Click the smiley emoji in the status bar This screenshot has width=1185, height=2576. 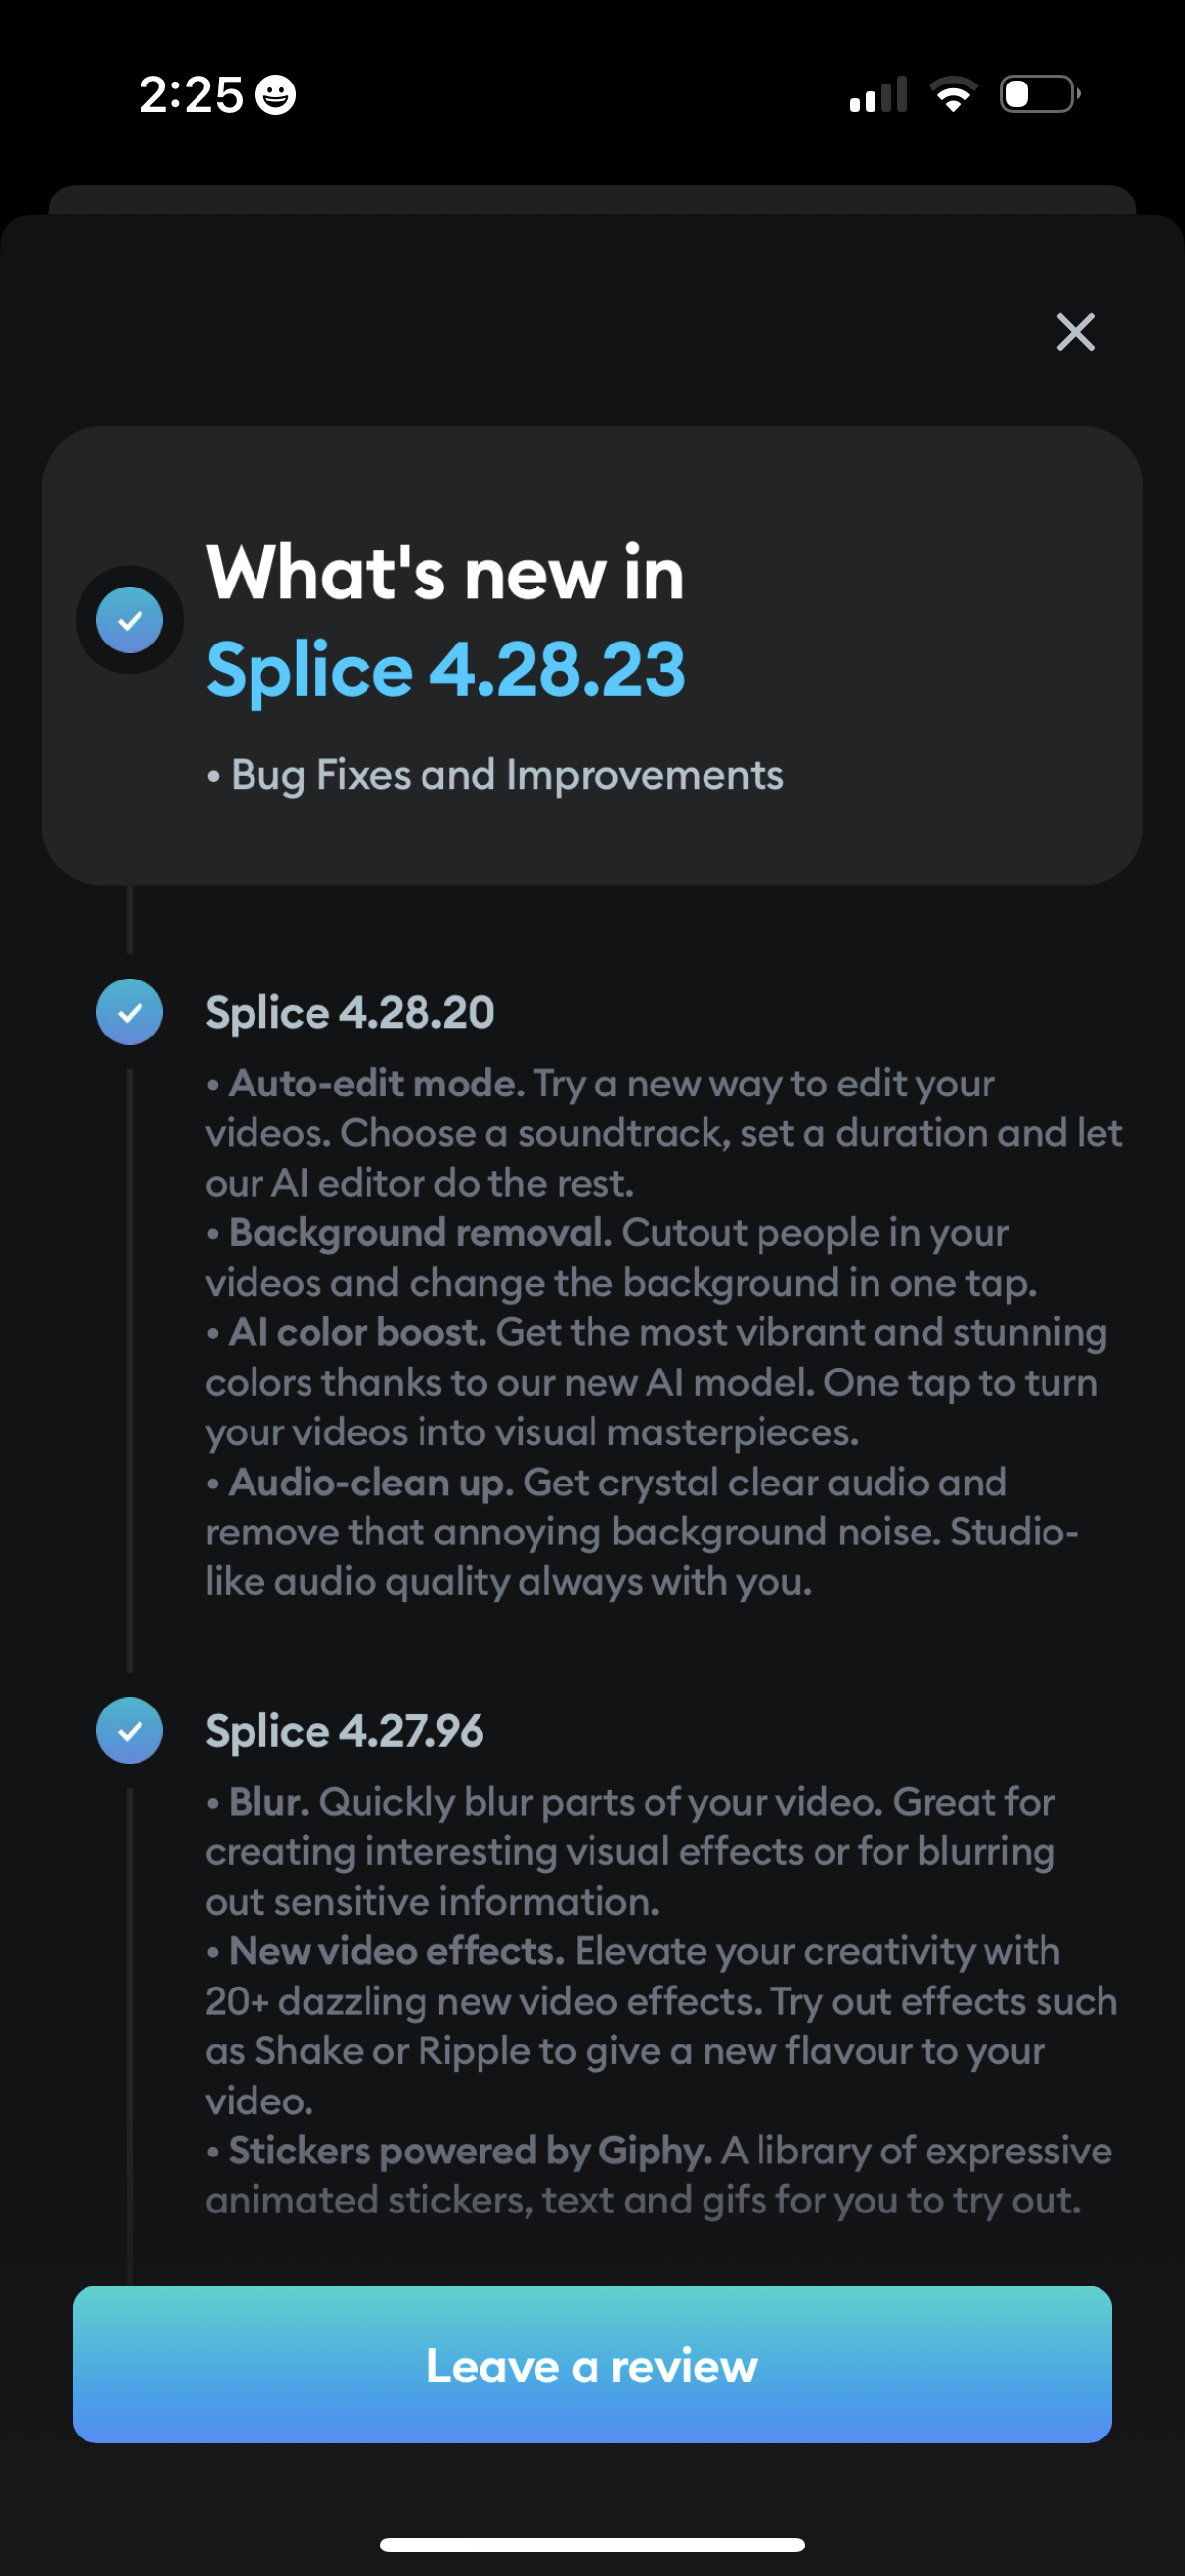click(274, 93)
